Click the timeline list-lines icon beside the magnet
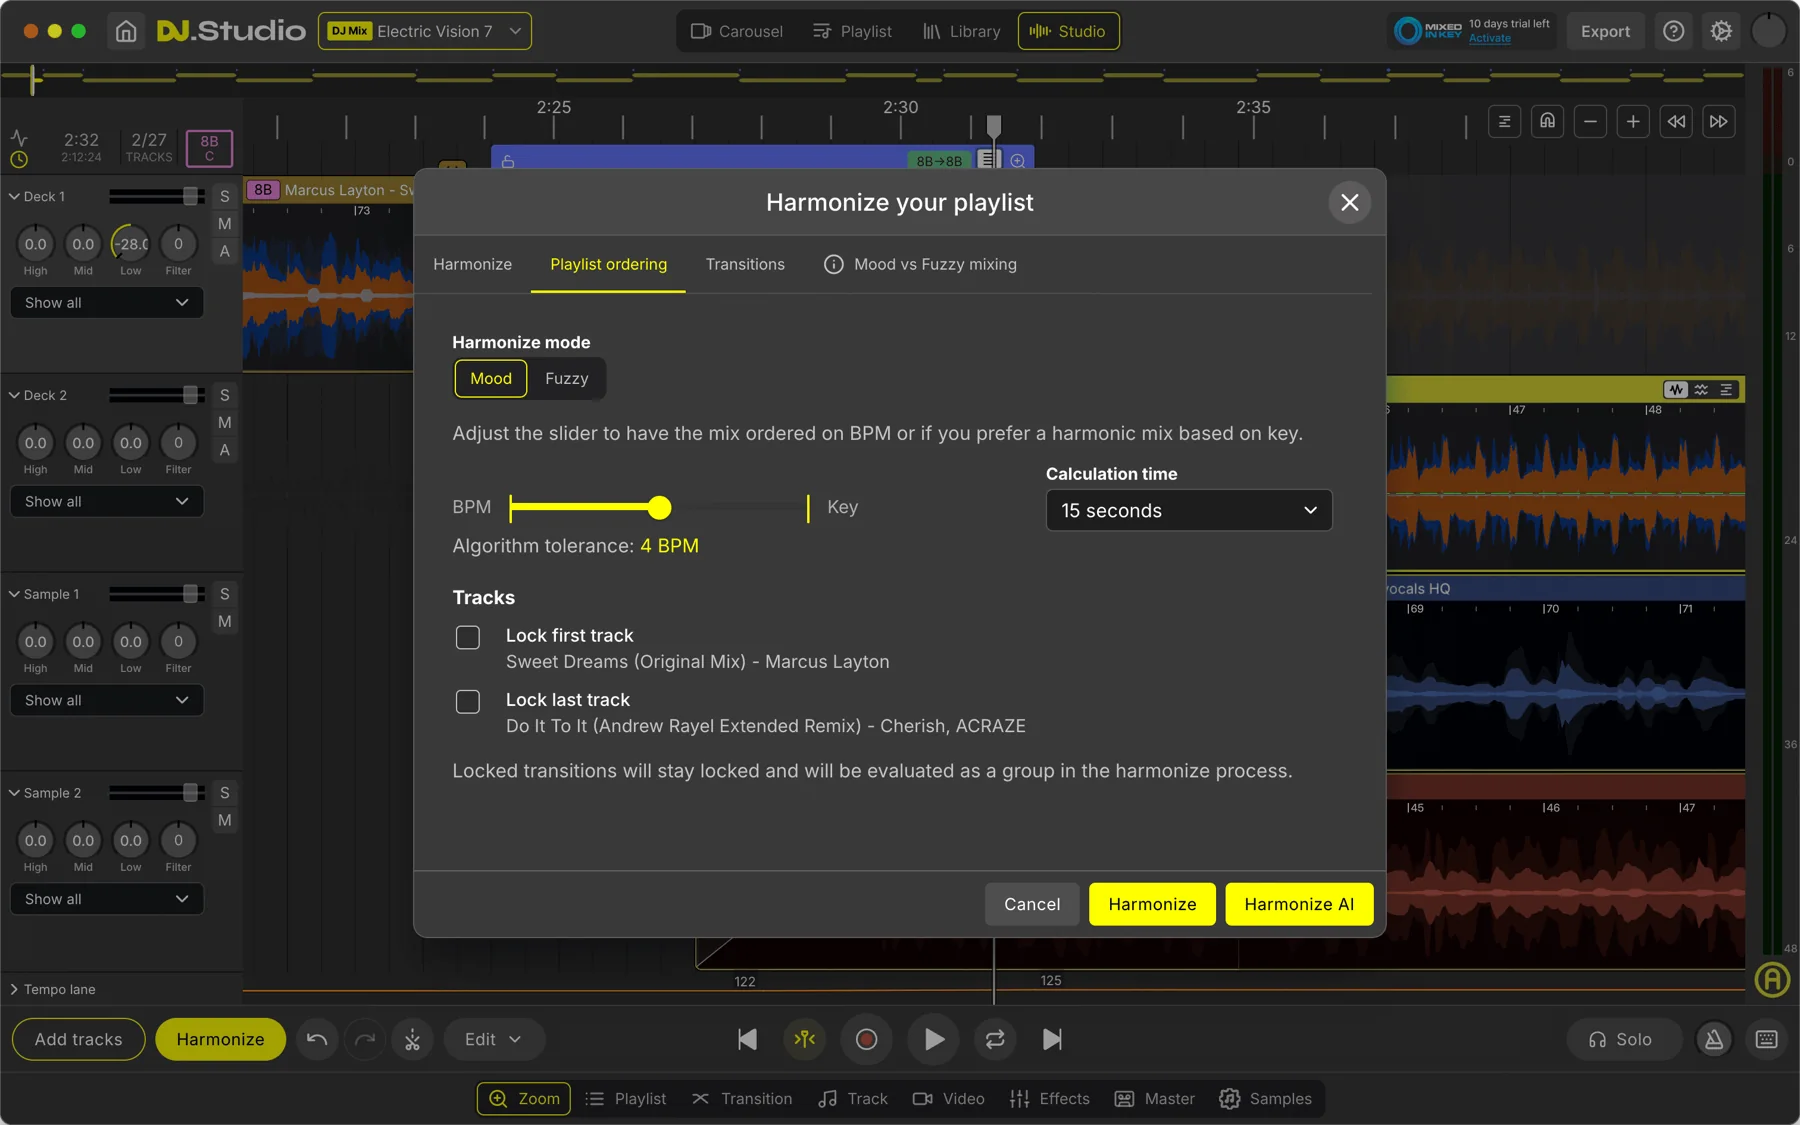The width and height of the screenshot is (1800, 1125). pos(1504,121)
